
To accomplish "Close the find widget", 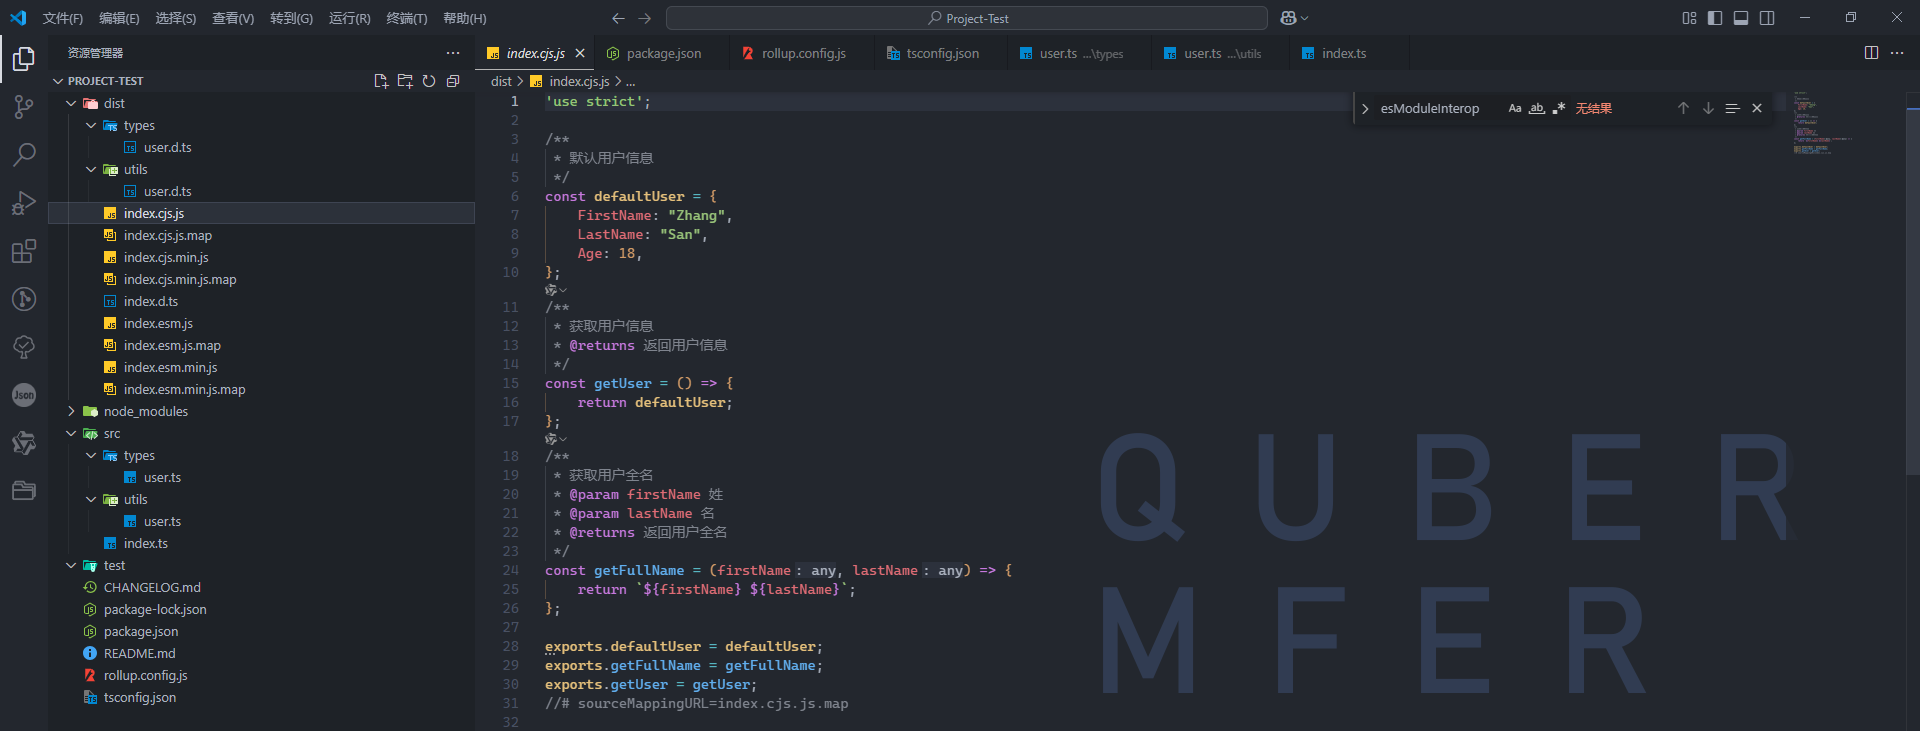I will (1757, 108).
